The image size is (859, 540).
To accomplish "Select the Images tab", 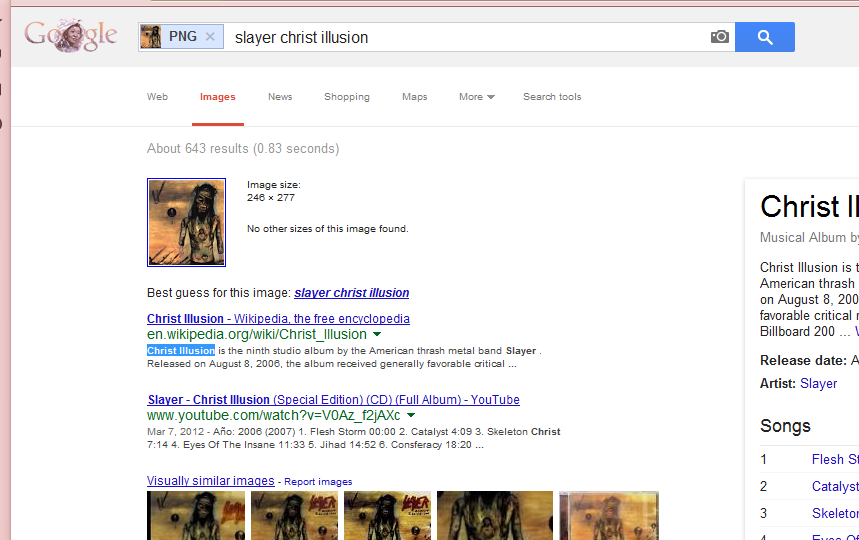I will [217, 97].
